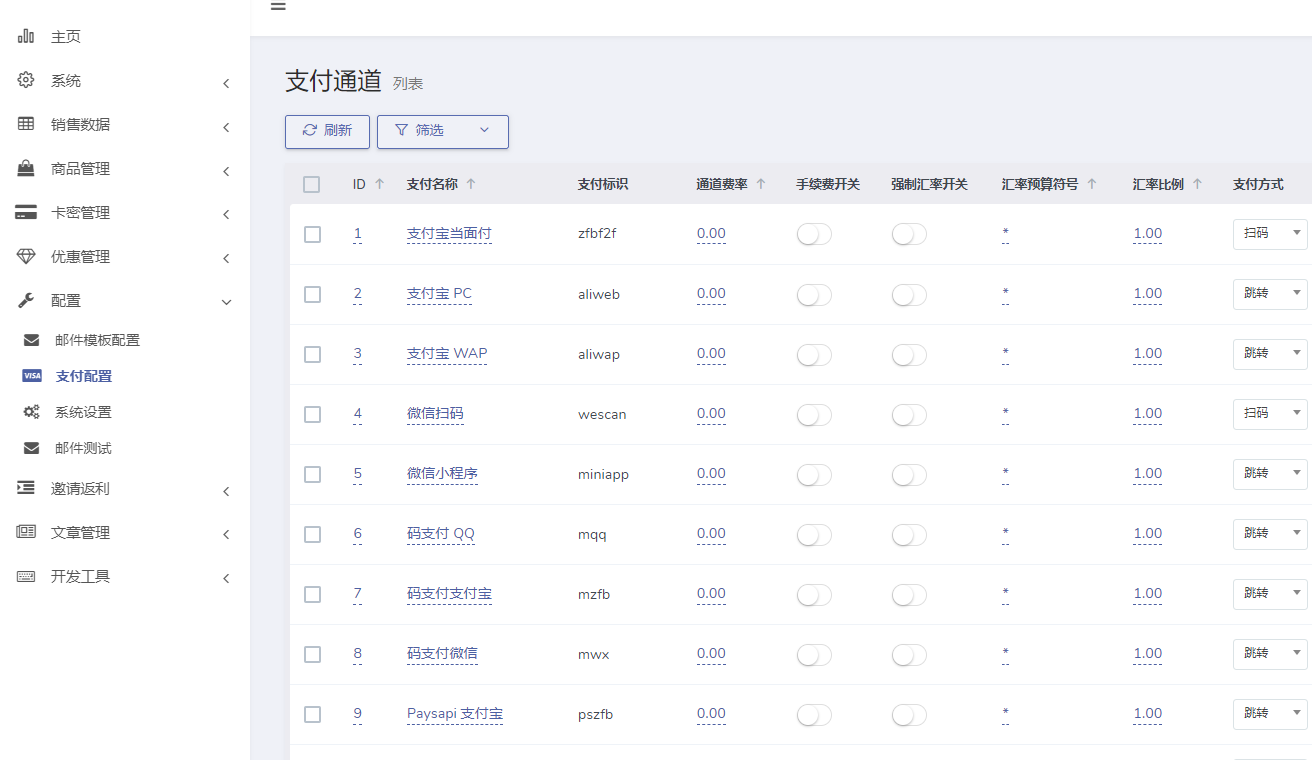Open the 筛选 filter dropdown
Image resolution: width=1312 pixels, height=760 pixels.
pyautogui.click(x=442, y=131)
